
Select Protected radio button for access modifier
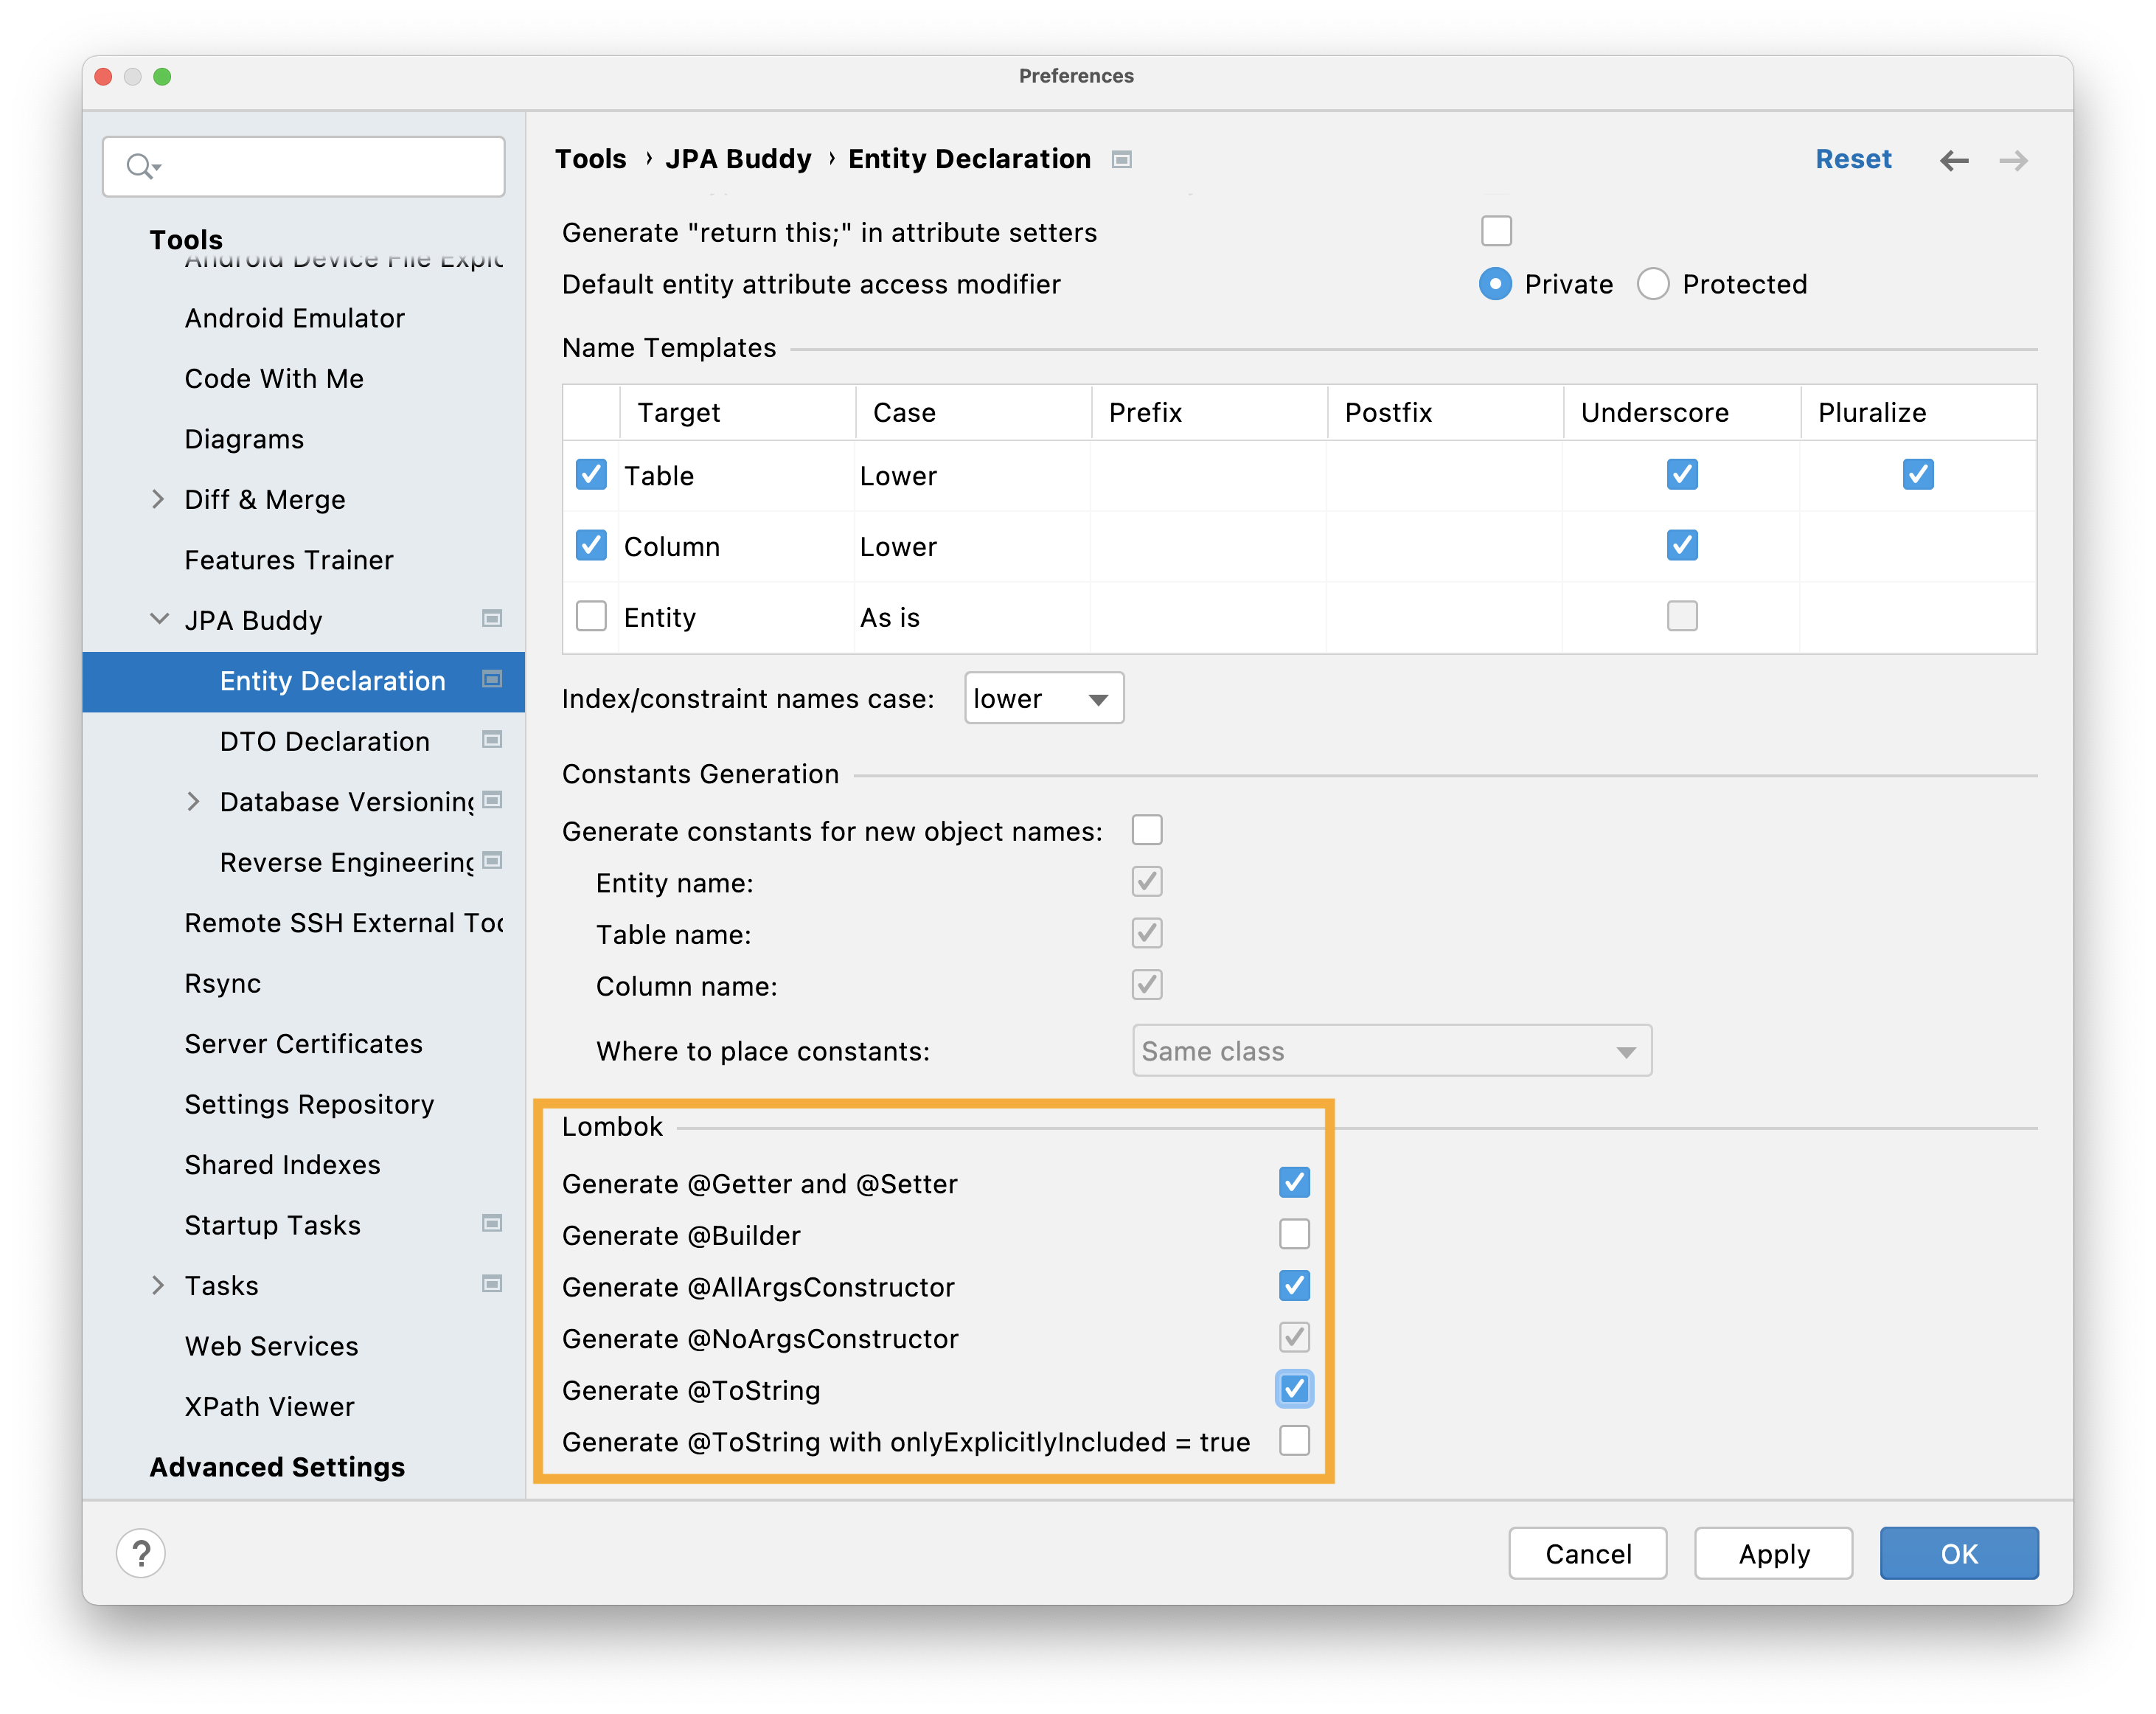click(1652, 284)
